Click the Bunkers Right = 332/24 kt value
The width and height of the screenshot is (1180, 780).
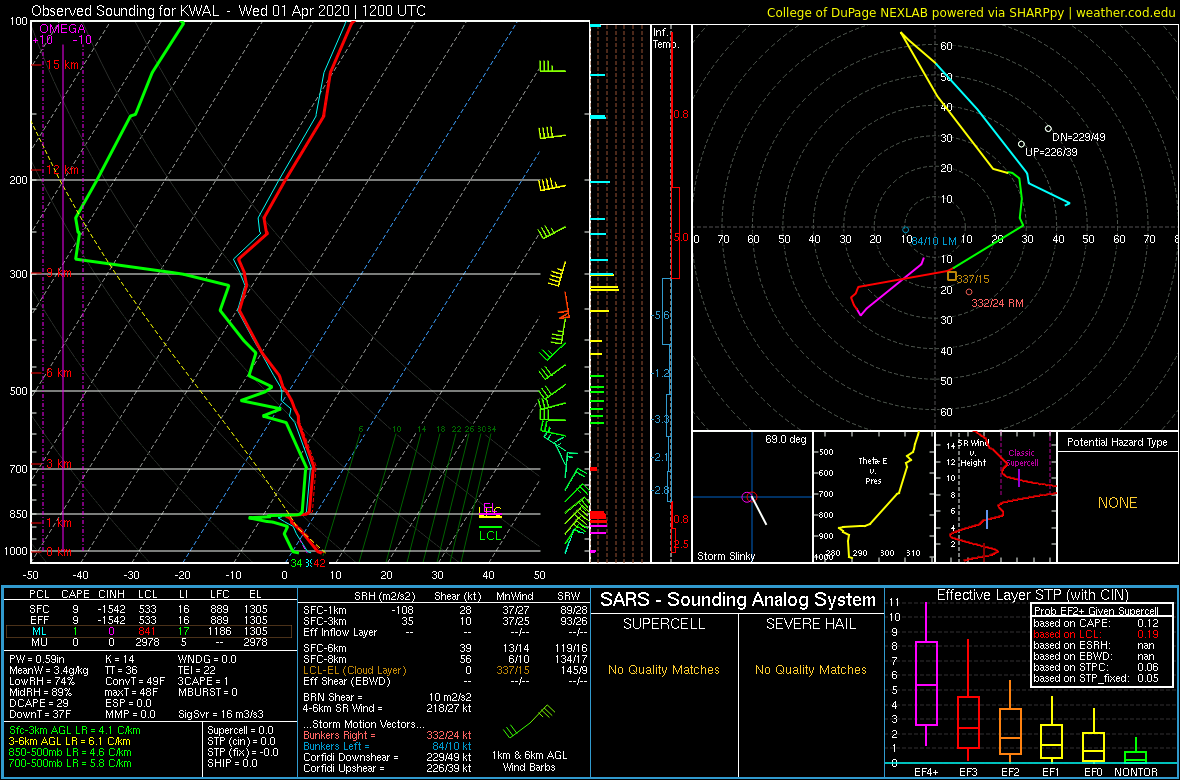(447, 736)
